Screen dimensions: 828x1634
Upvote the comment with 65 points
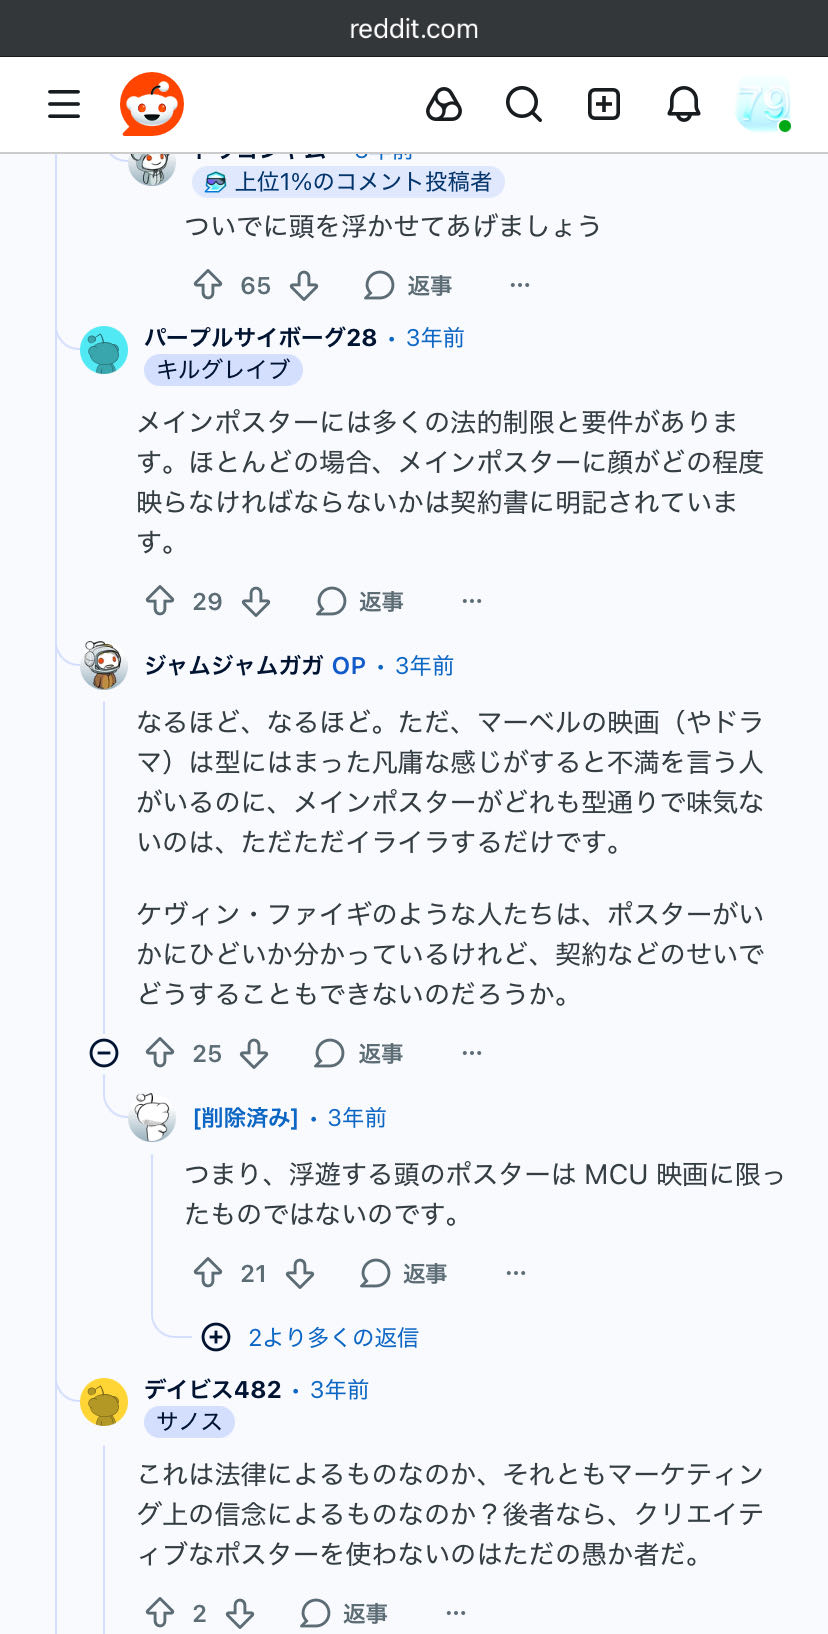(208, 286)
